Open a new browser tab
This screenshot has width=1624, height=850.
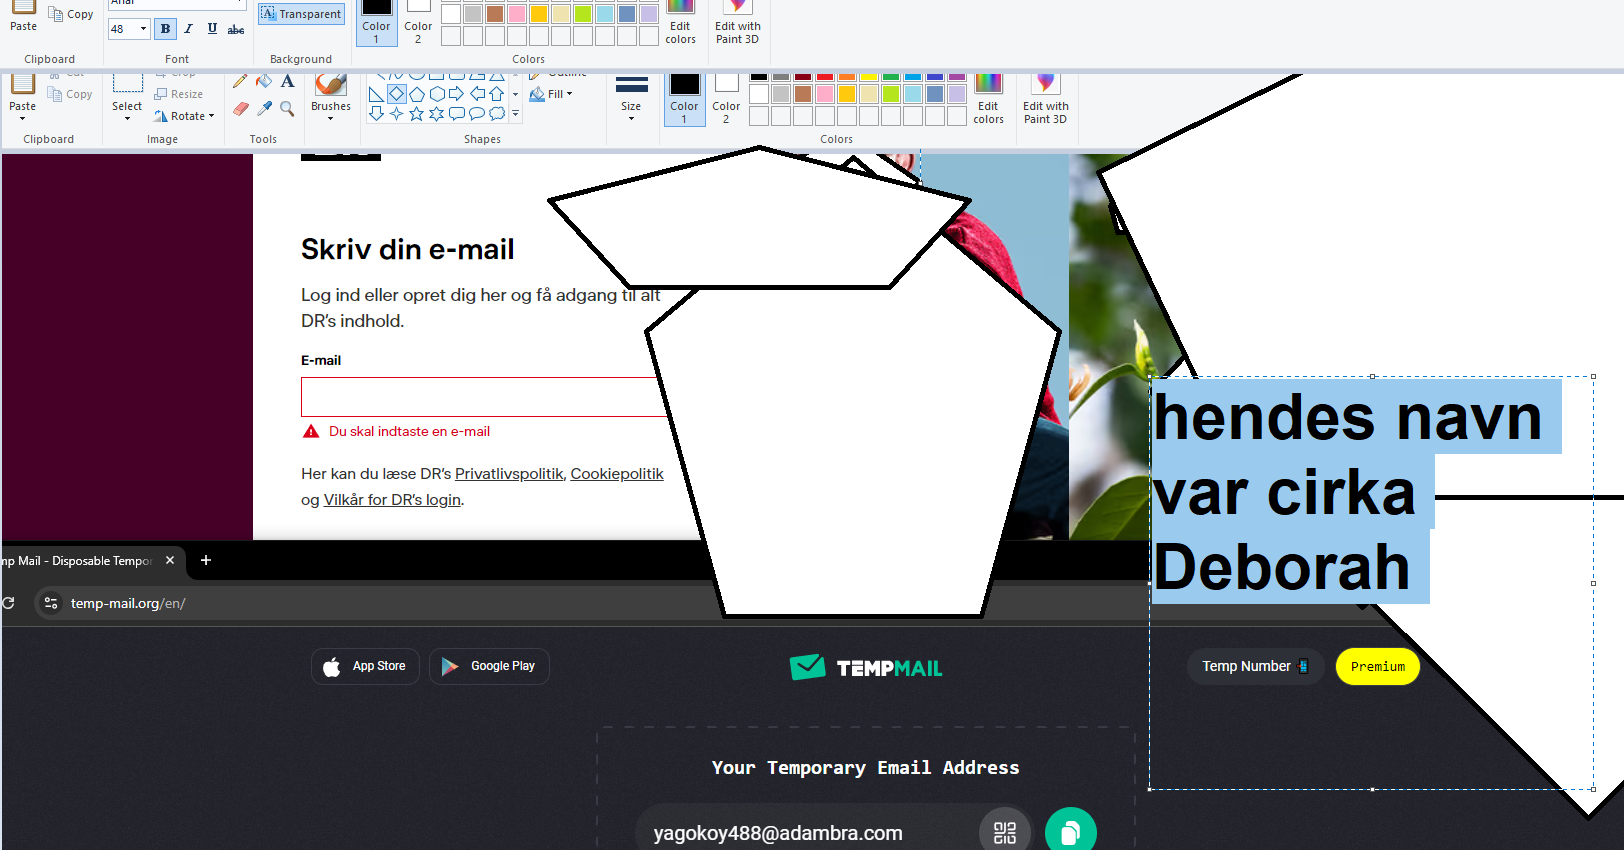coord(206,561)
